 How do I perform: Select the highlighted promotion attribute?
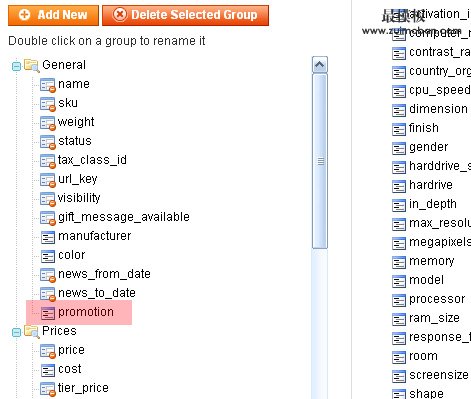click(x=86, y=312)
